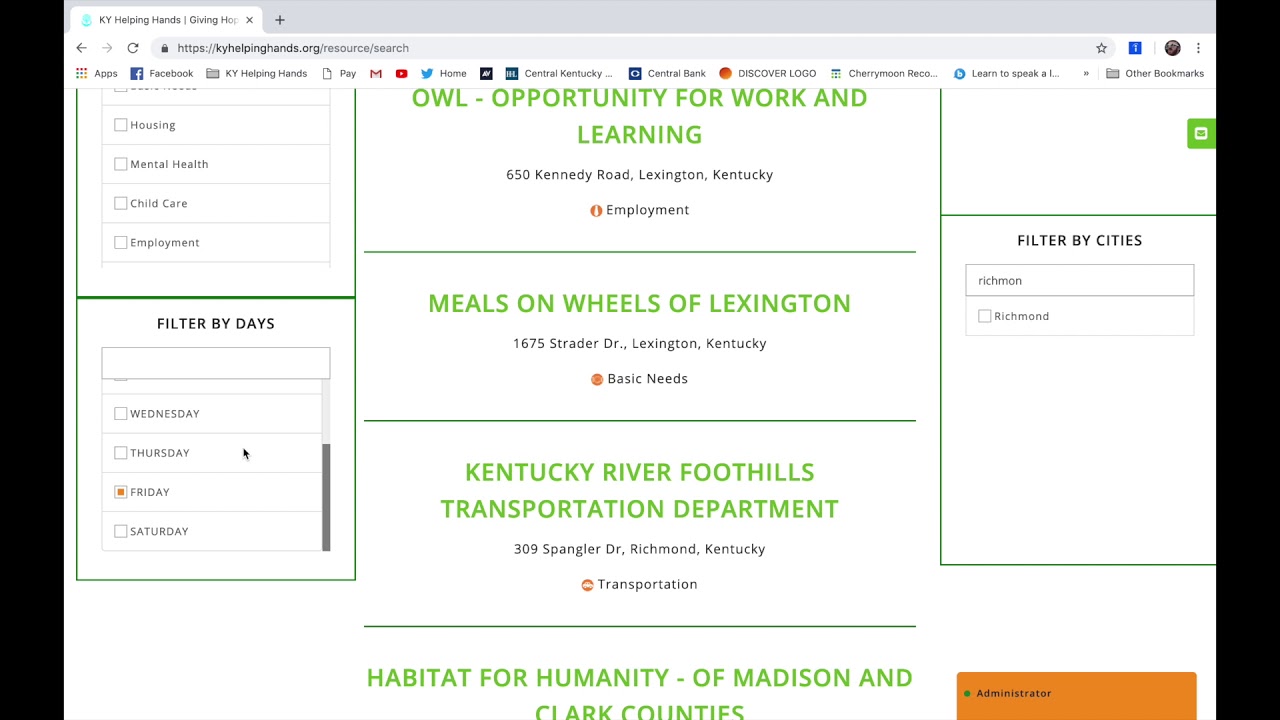This screenshot has height=720, width=1280.
Task: Open the Central Bank bookmark
Action: (x=667, y=73)
